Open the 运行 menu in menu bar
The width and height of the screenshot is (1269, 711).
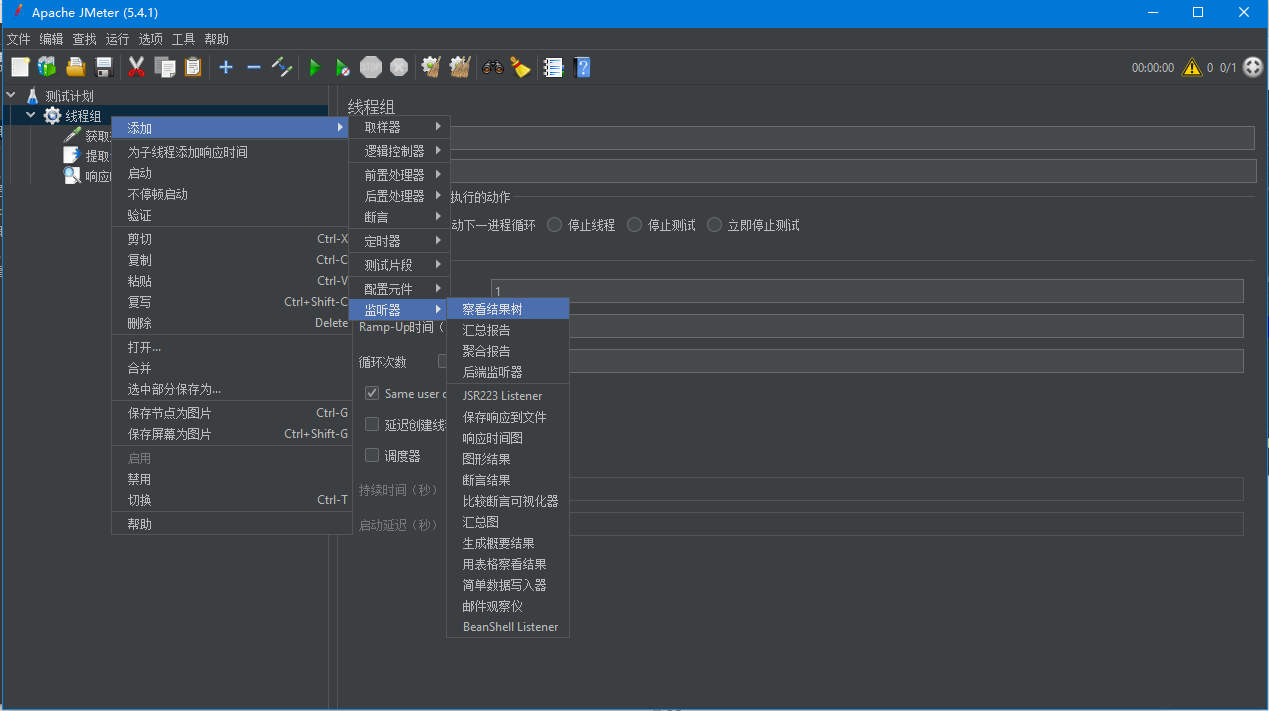118,39
